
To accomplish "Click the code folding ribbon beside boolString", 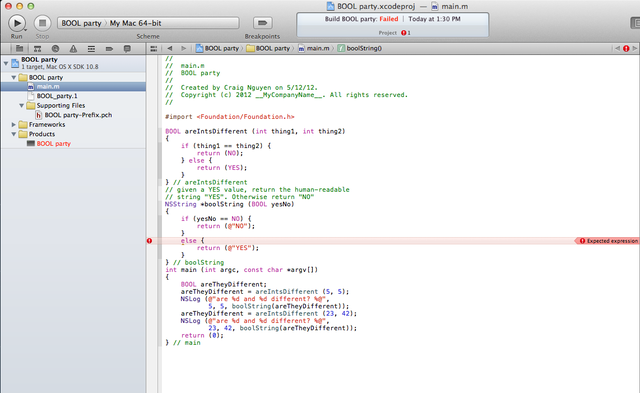I will pos(160,233).
